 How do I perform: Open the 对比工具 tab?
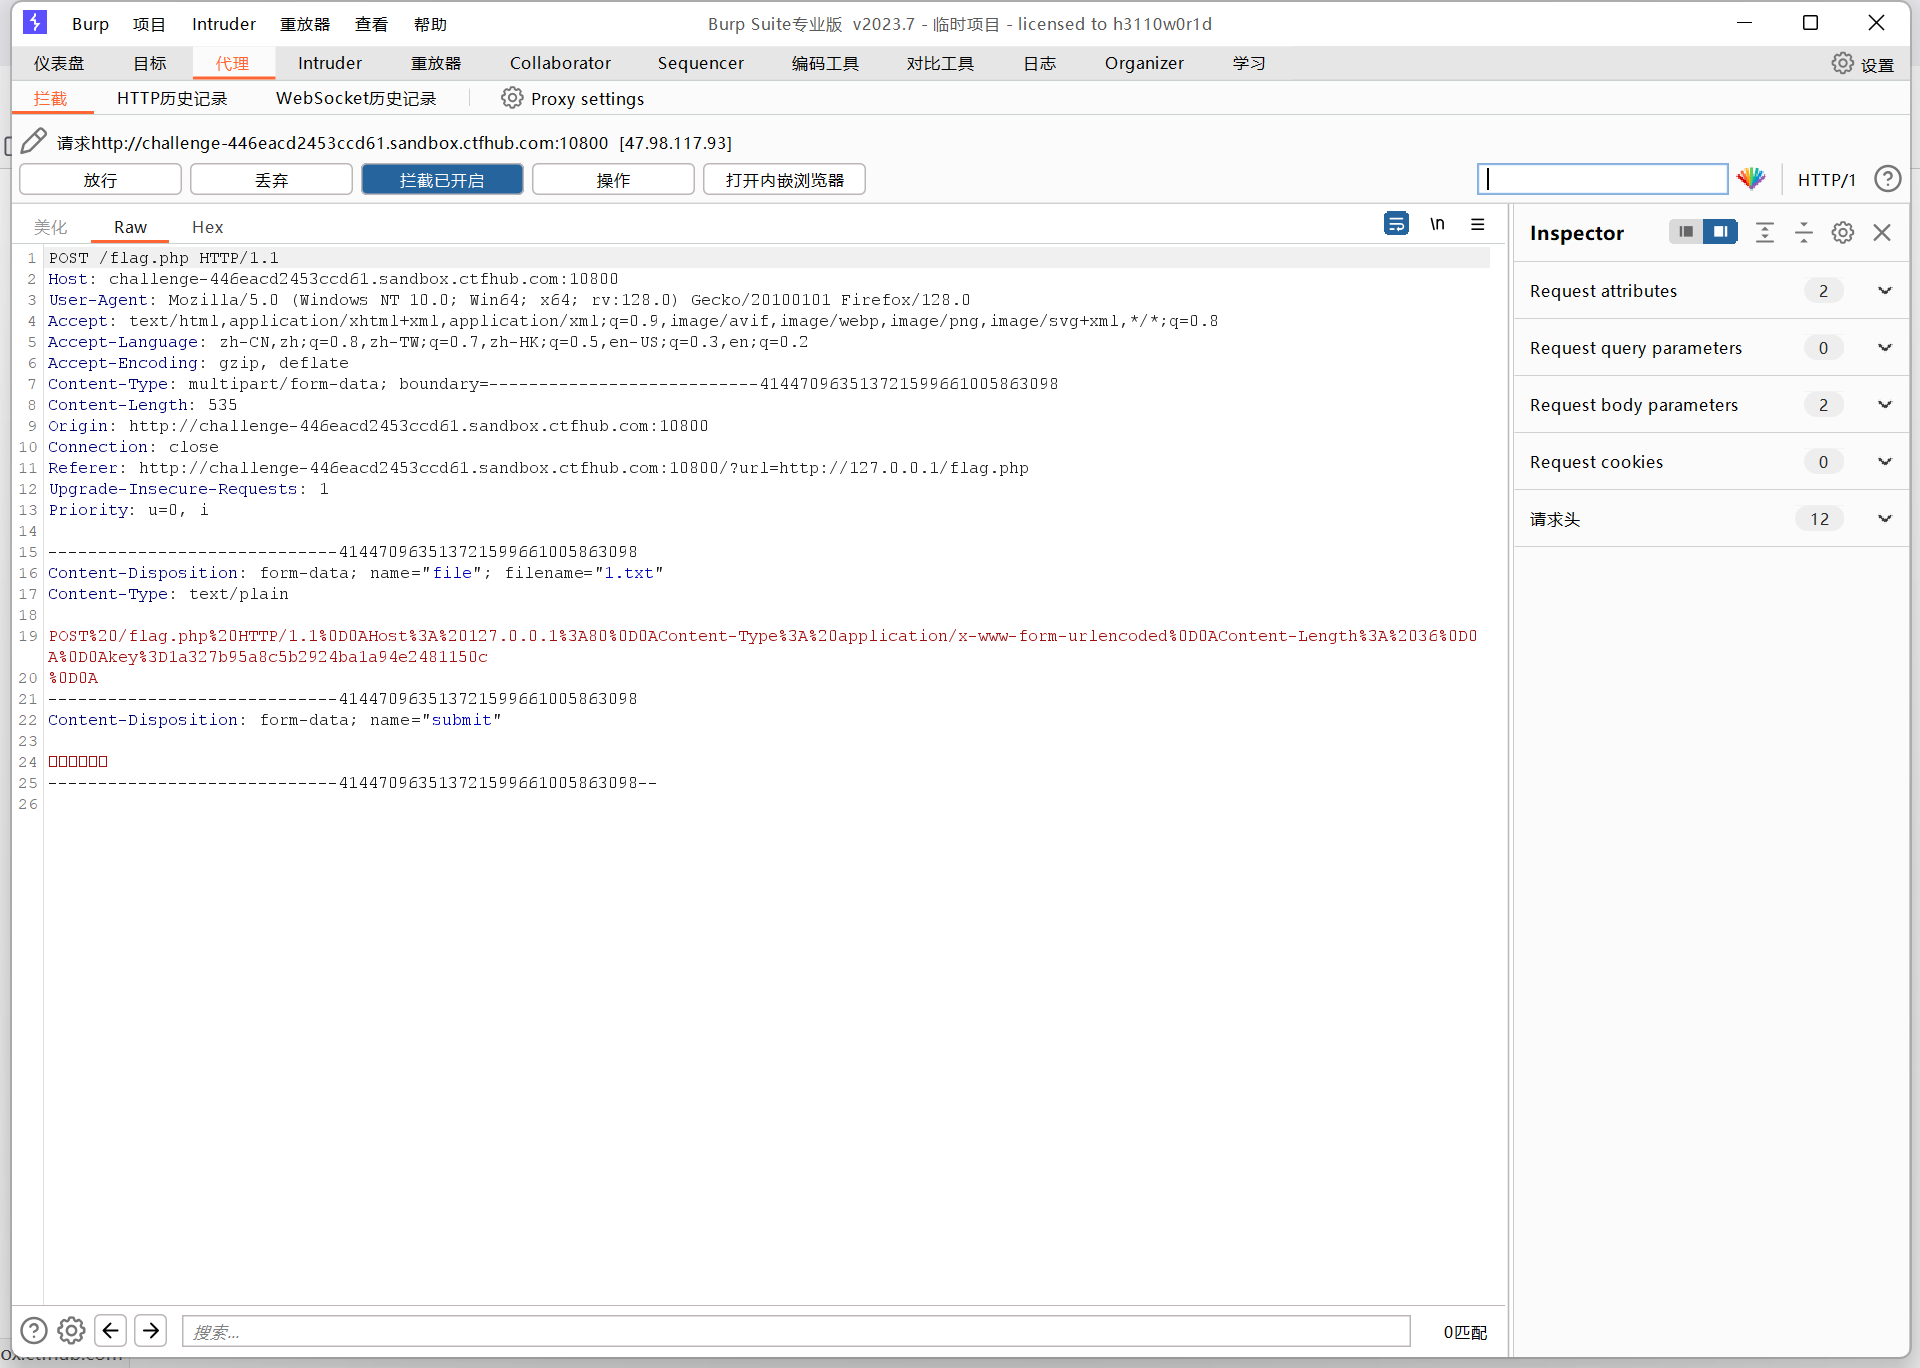coord(940,63)
